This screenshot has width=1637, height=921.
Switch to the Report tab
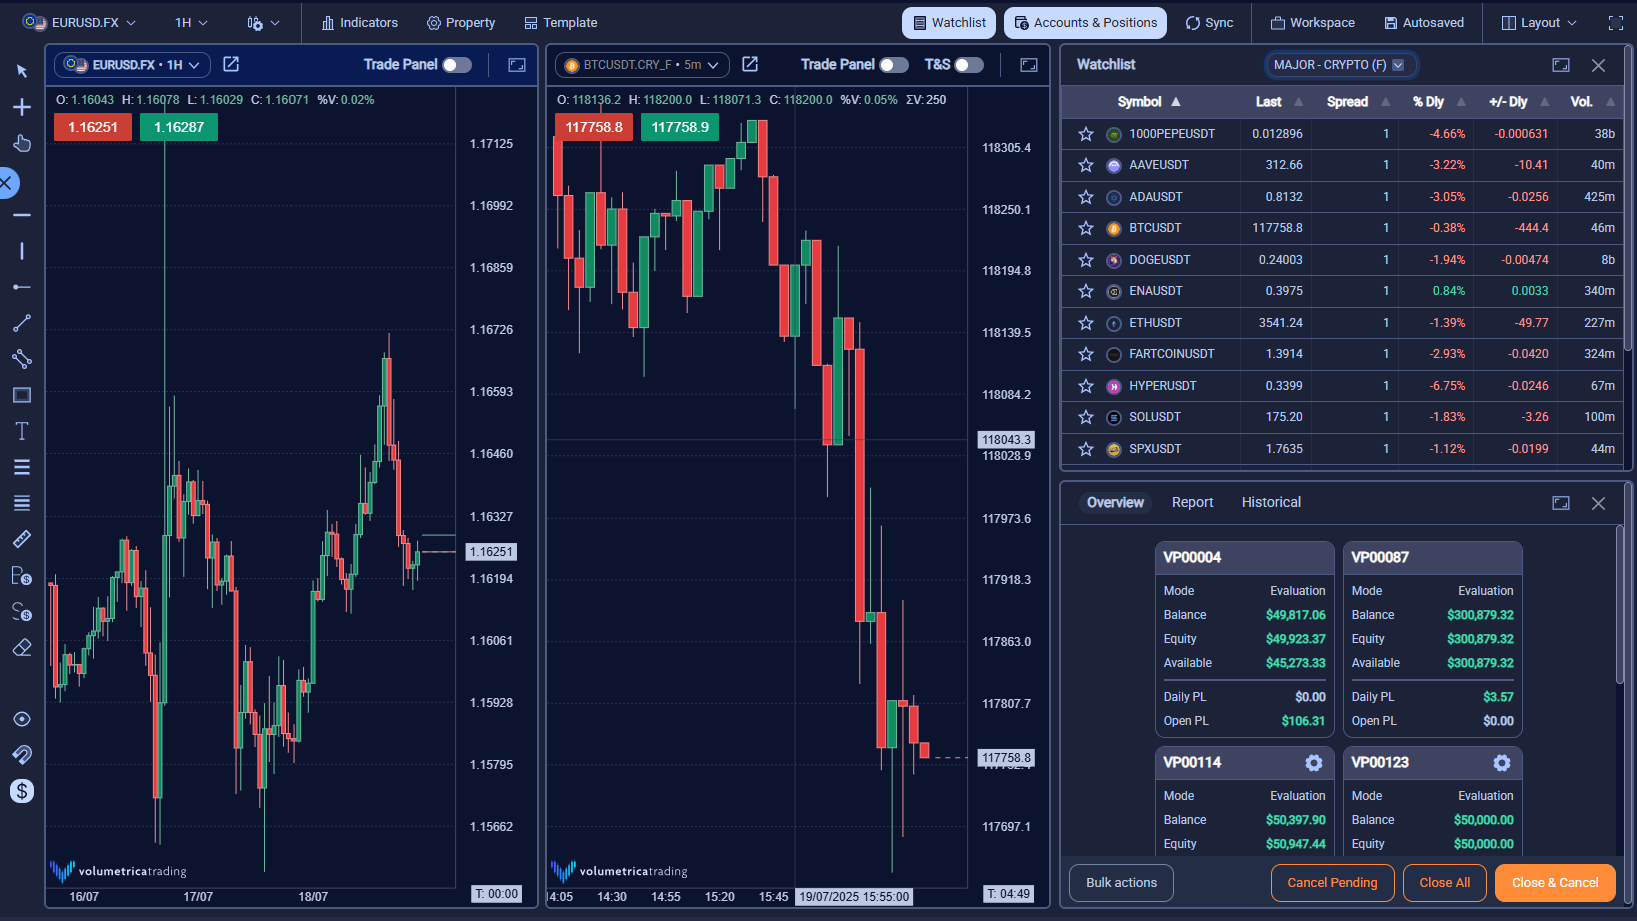pos(1192,503)
